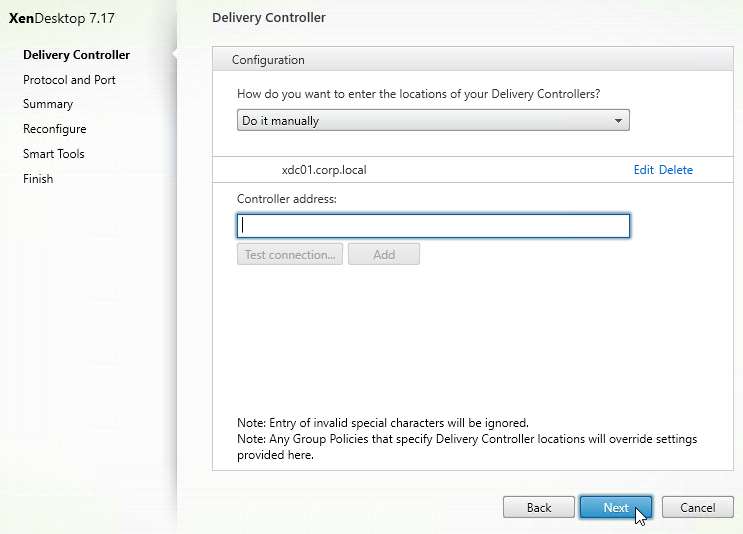Go to the next wizard page
Image resolution: width=743 pixels, height=534 pixels.
click(616, 507)
